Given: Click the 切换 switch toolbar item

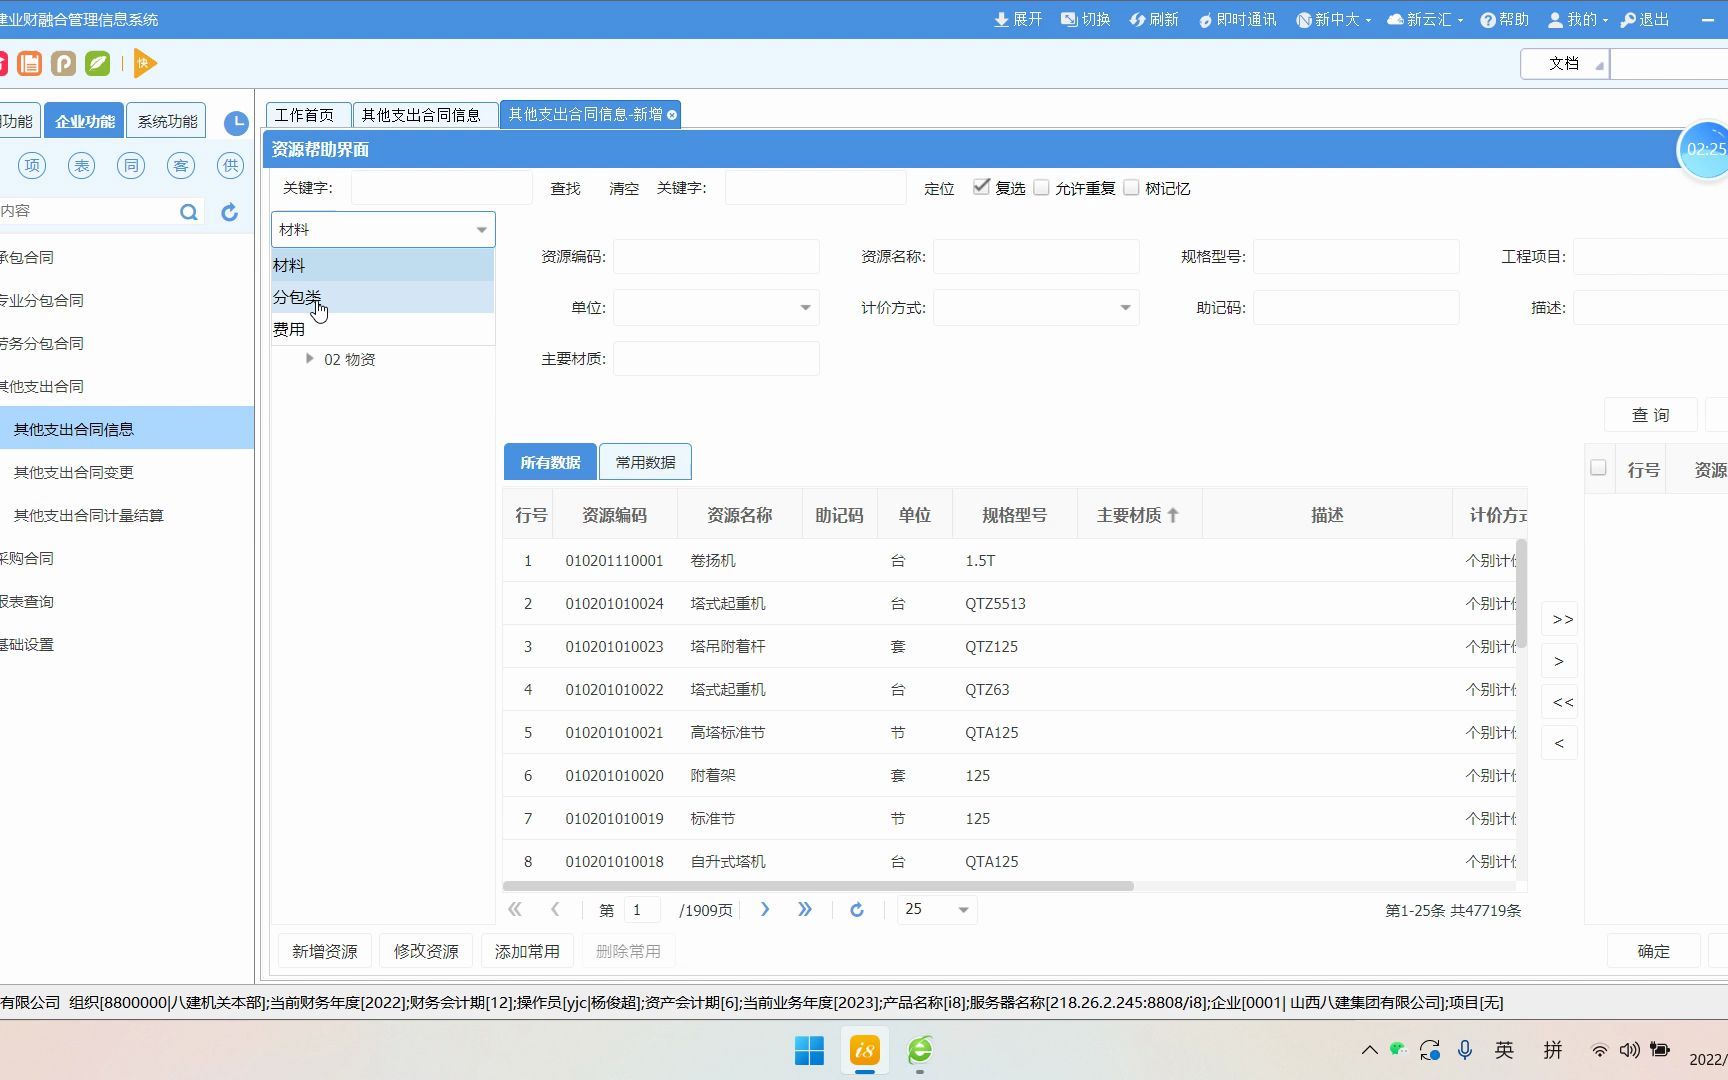Looking at the screenshot, I should coord(1085,19).
